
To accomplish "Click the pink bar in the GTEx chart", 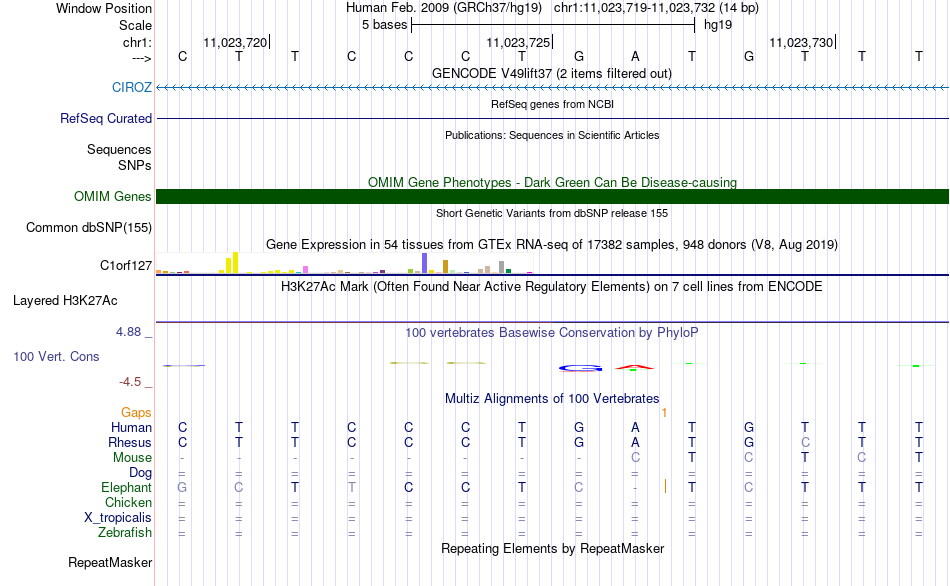I will coord(306,270).
